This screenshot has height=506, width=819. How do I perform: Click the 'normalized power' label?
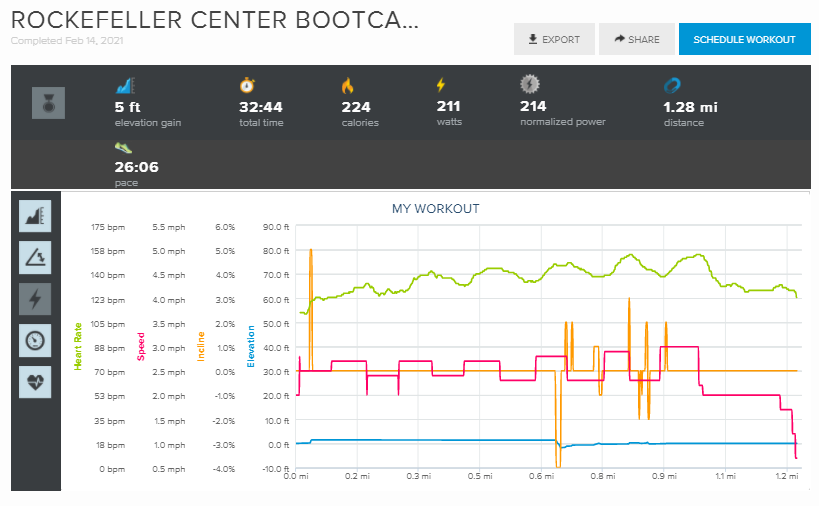[563, 122]
